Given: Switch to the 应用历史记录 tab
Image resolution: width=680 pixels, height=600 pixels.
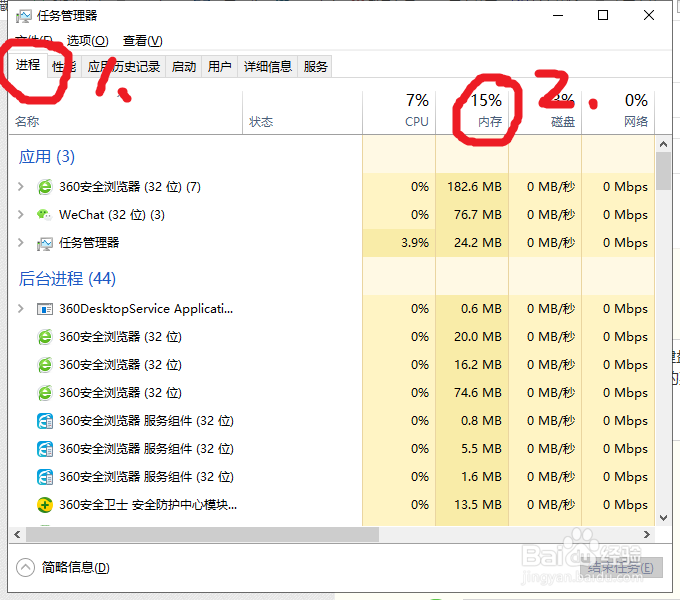Looking at the screenshot, I should [124, 66].
